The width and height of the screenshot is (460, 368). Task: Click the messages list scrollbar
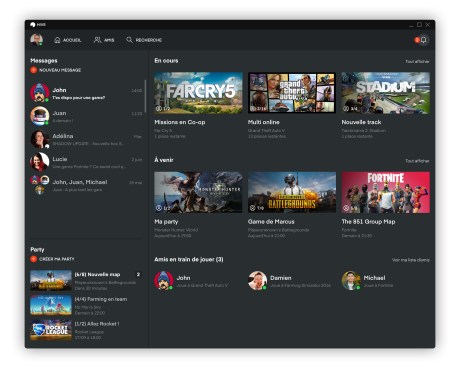click(x=145, y=96)
